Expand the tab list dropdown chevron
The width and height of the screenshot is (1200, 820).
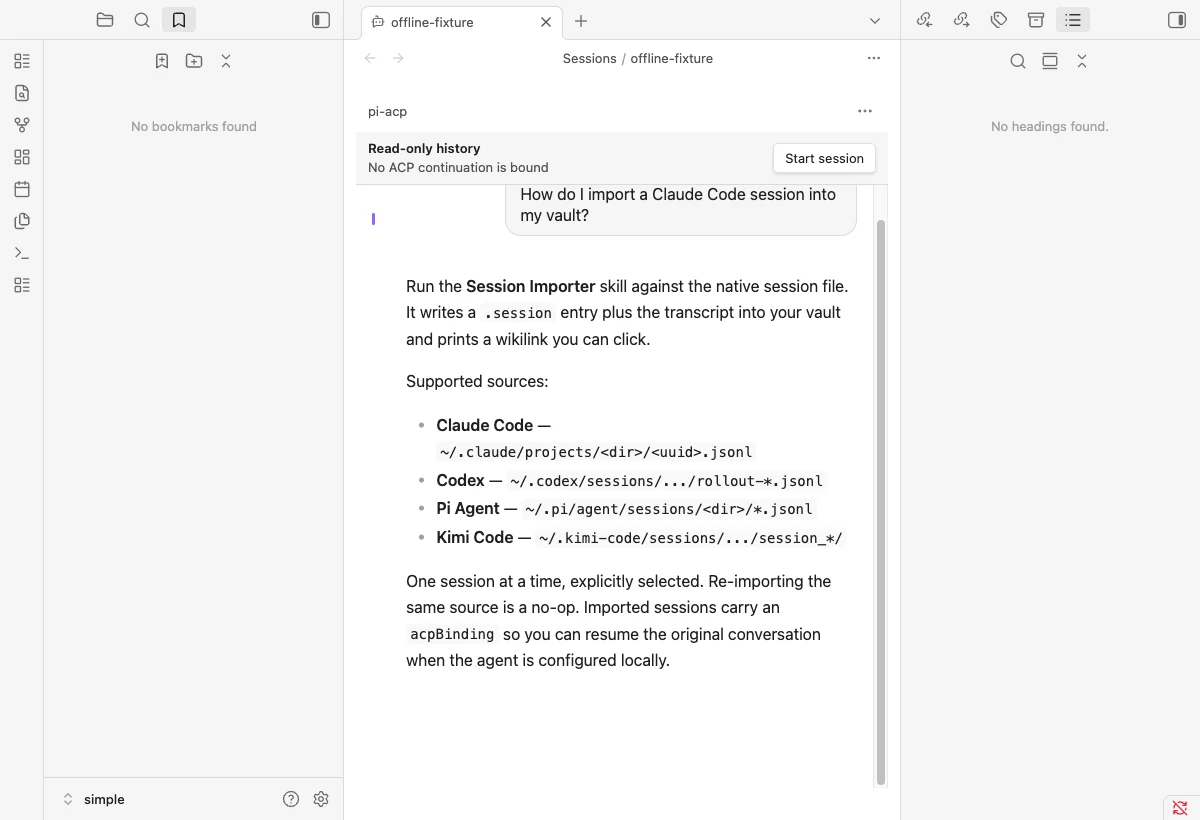click(x=875, y=21)
